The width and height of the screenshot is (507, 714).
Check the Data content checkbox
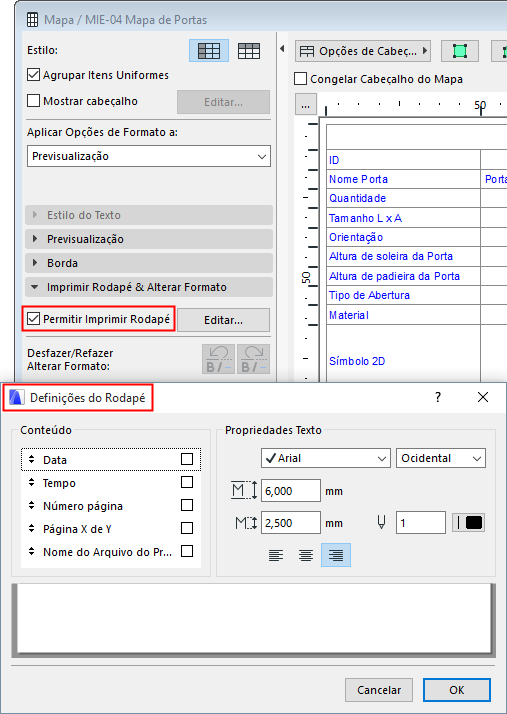coord(187,459)
